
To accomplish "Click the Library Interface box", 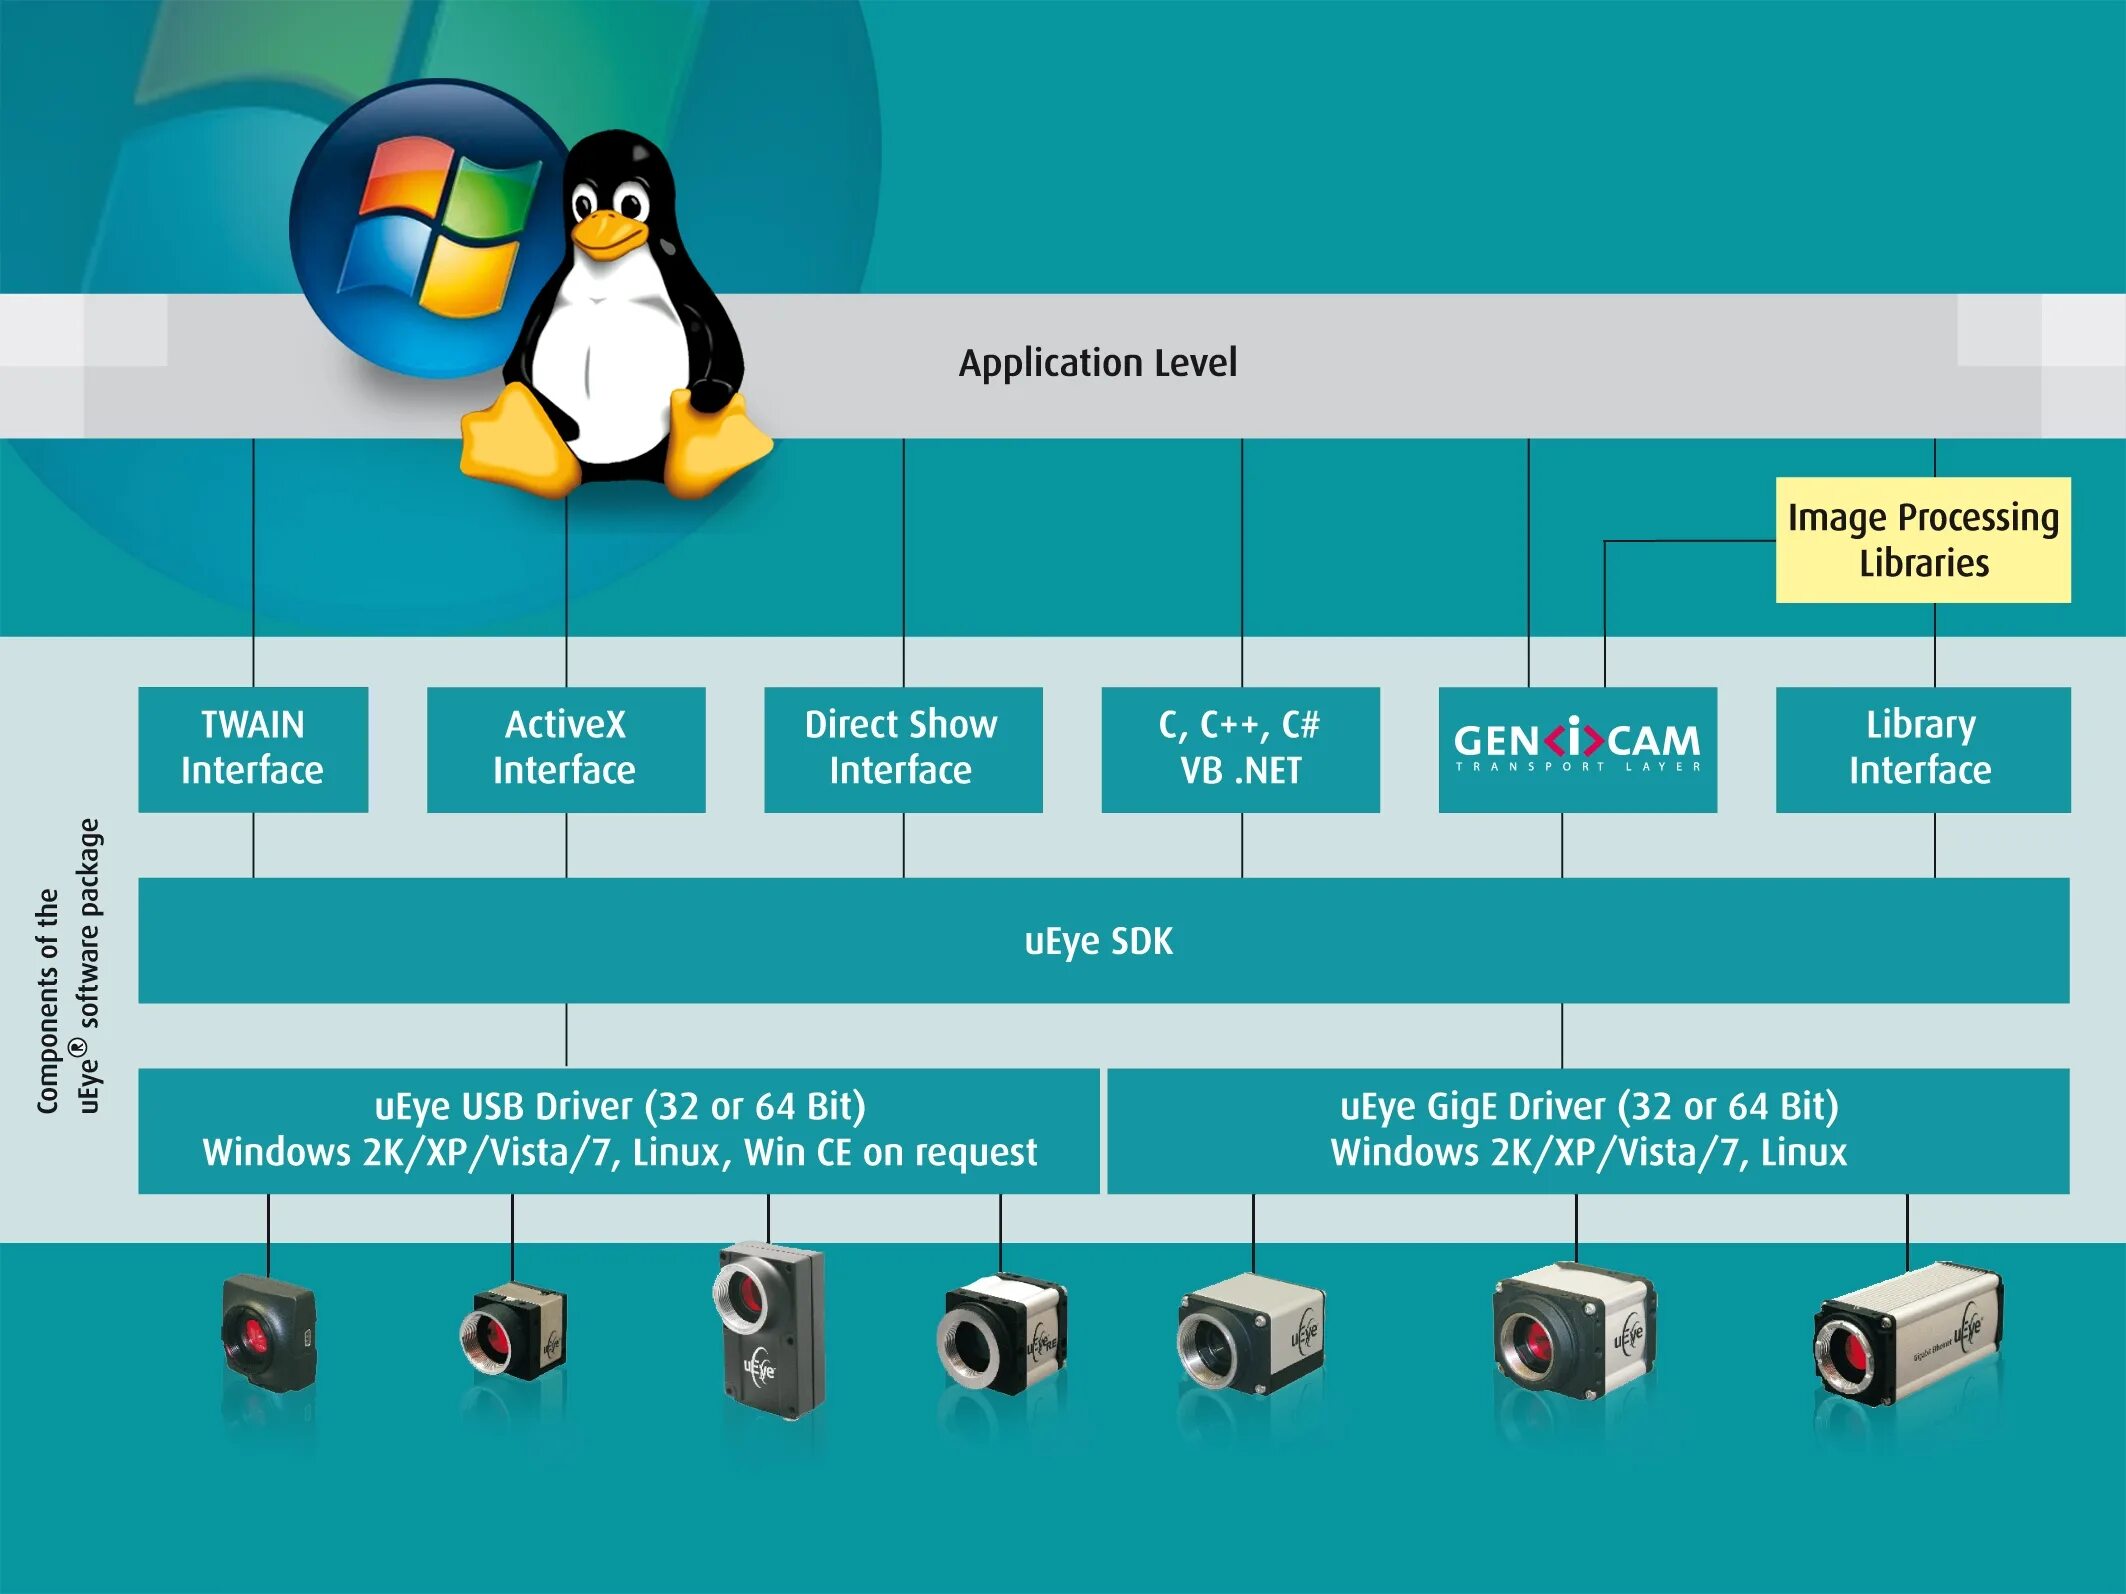I will pos(1922,749).
